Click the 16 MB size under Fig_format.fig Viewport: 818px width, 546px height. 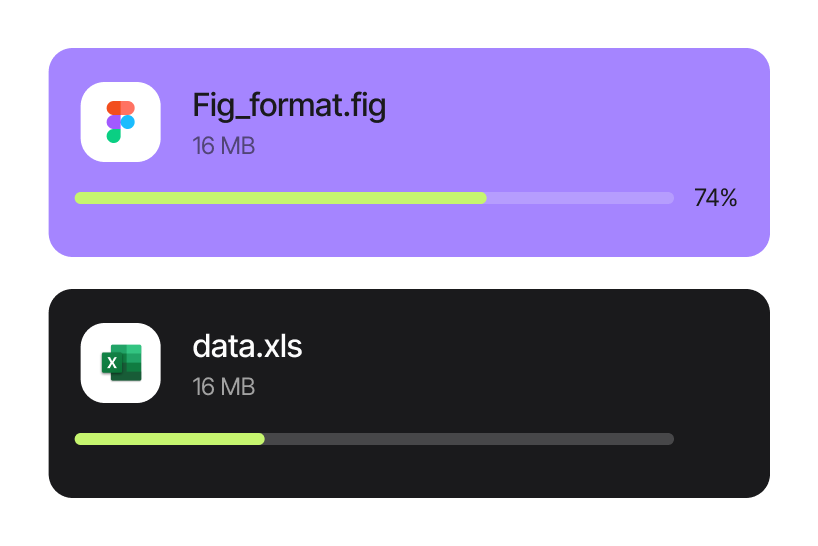click(223, 146)
